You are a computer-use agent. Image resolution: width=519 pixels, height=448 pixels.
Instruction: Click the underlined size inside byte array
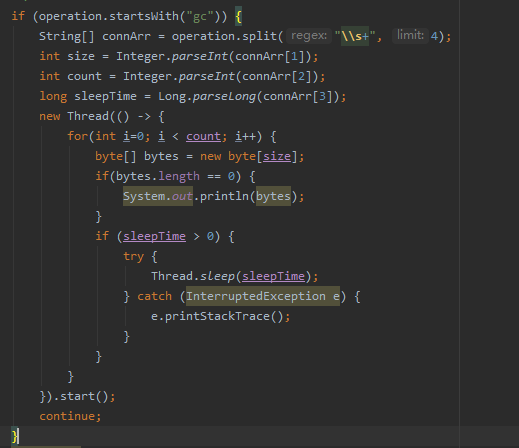coord(277,156)
